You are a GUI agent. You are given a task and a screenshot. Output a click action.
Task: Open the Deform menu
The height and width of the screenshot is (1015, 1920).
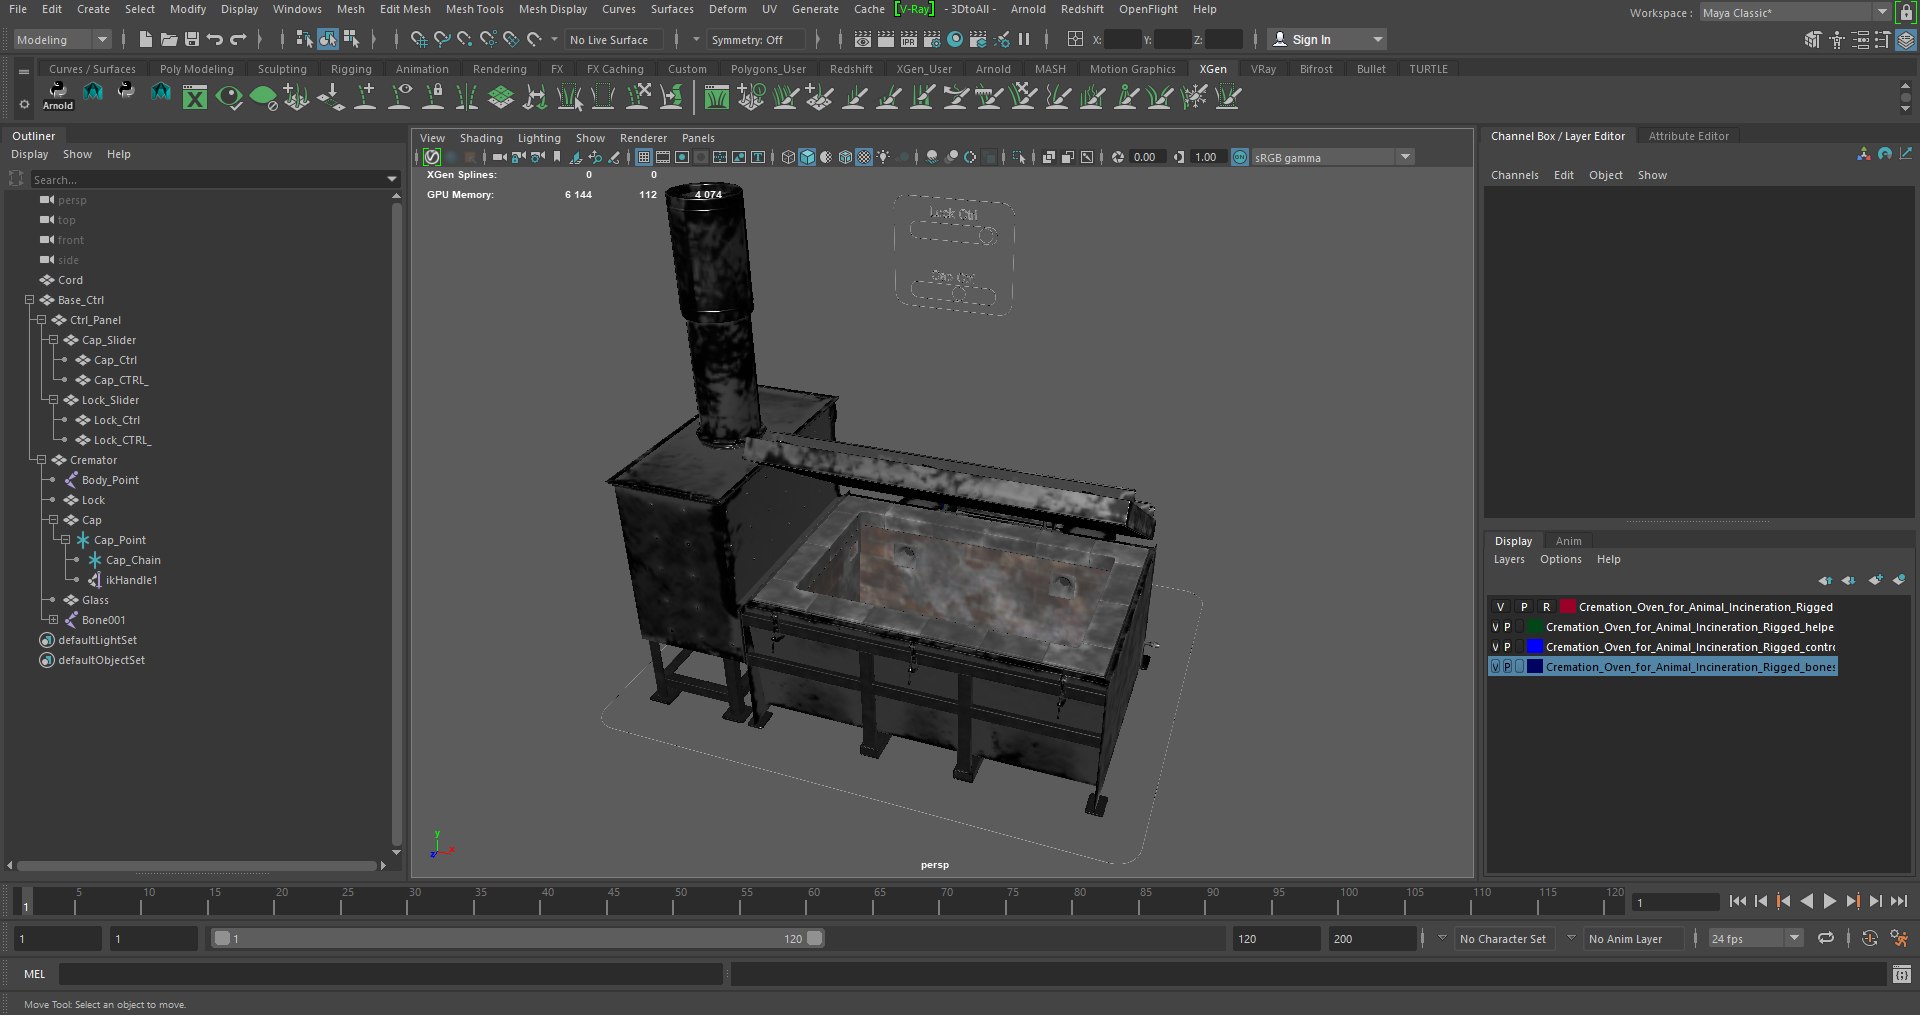click(727, 9)
